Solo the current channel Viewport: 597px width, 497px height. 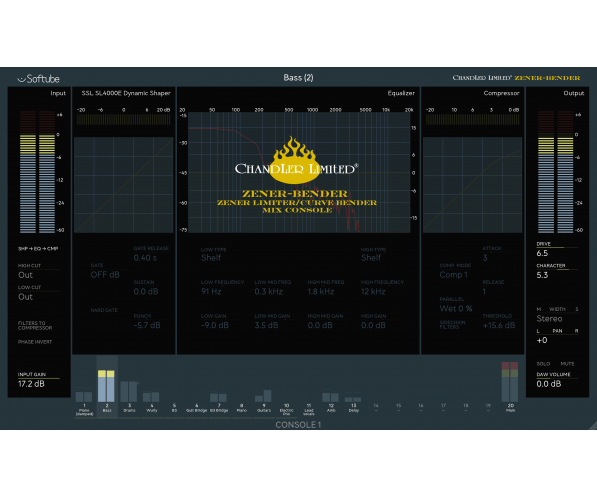point(543,364)
